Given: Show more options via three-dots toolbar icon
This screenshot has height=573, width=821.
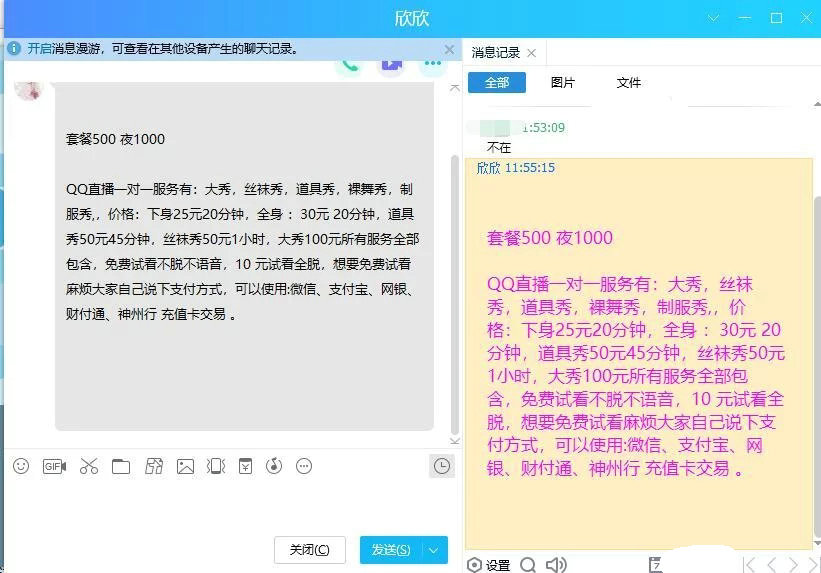Looking at the screenshot, I should tap(305, 466).
